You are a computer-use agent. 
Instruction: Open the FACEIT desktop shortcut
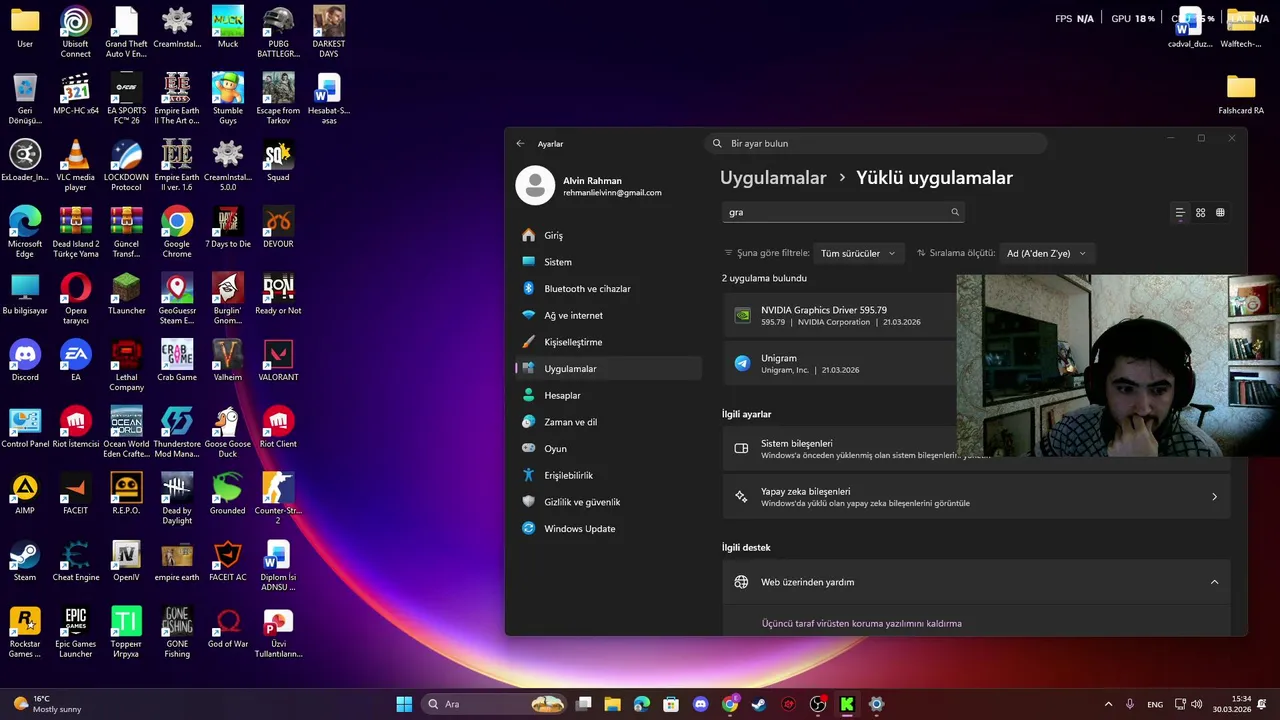coord(76,494)
